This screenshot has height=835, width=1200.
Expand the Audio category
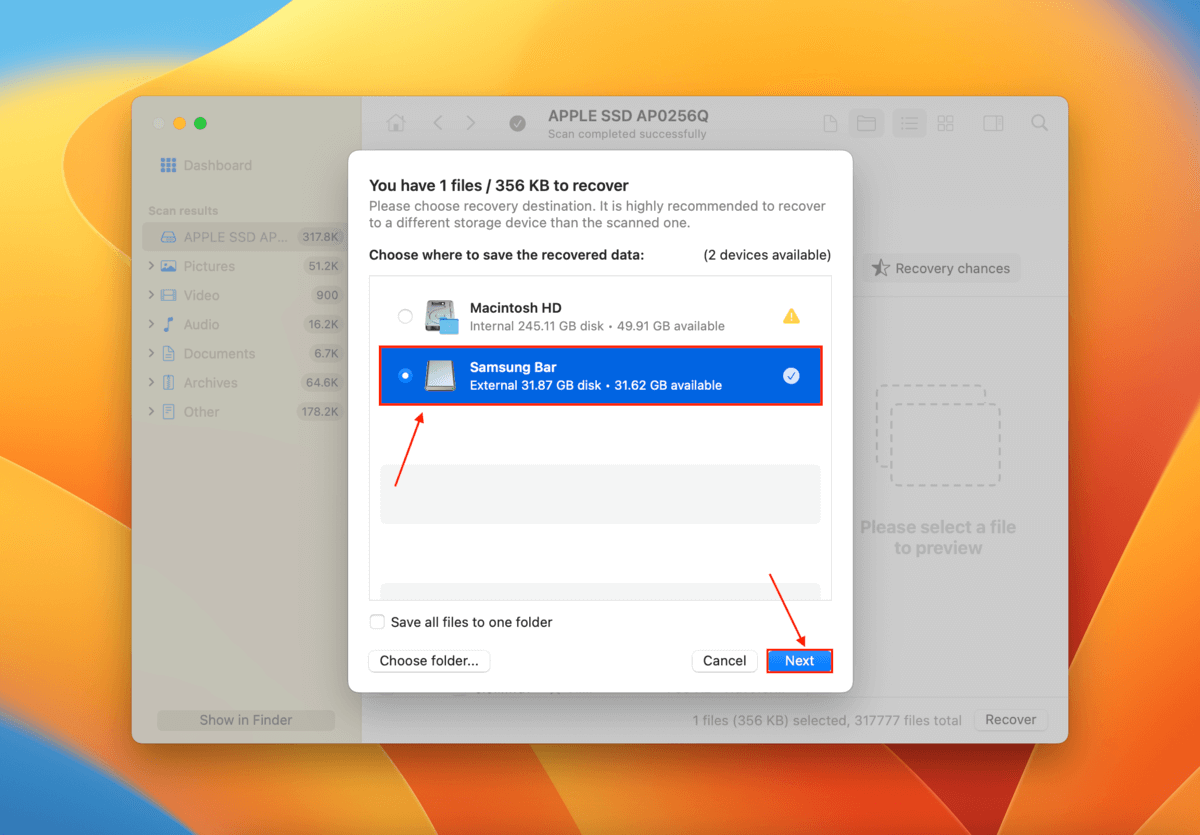pos(151,324)
